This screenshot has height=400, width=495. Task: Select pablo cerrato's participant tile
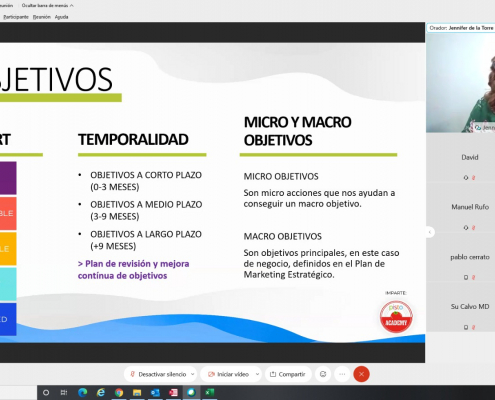pos(461,257)
